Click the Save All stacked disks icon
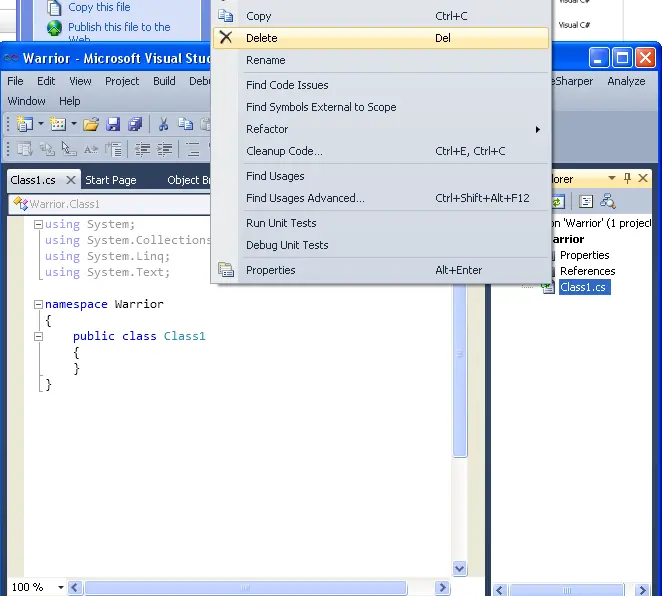662x596 pixels. [x=135, y=124]
